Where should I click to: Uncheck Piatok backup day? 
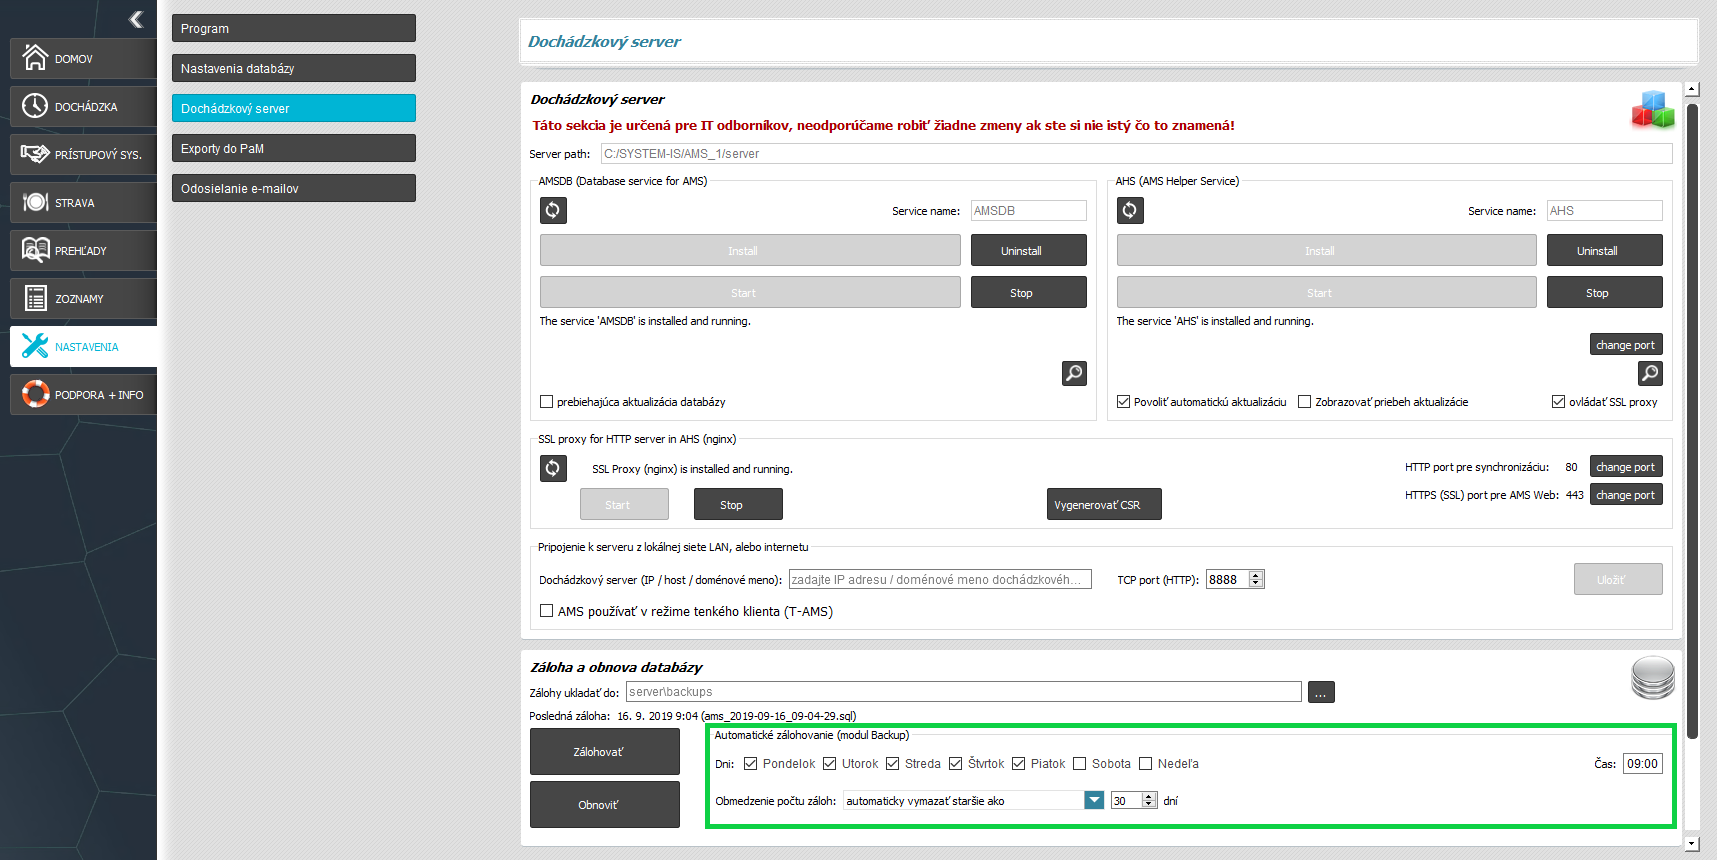(1018, 764)
